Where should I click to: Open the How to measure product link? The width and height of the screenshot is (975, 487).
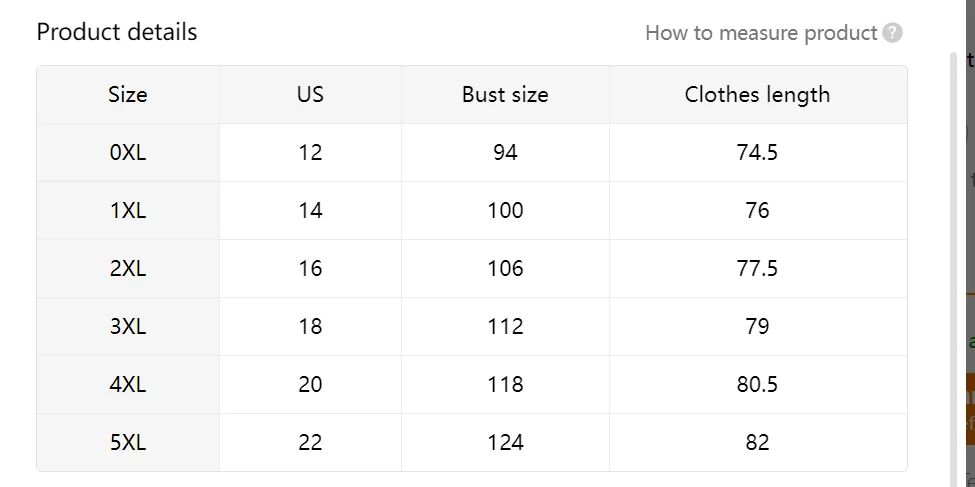[x=761, y=33]
